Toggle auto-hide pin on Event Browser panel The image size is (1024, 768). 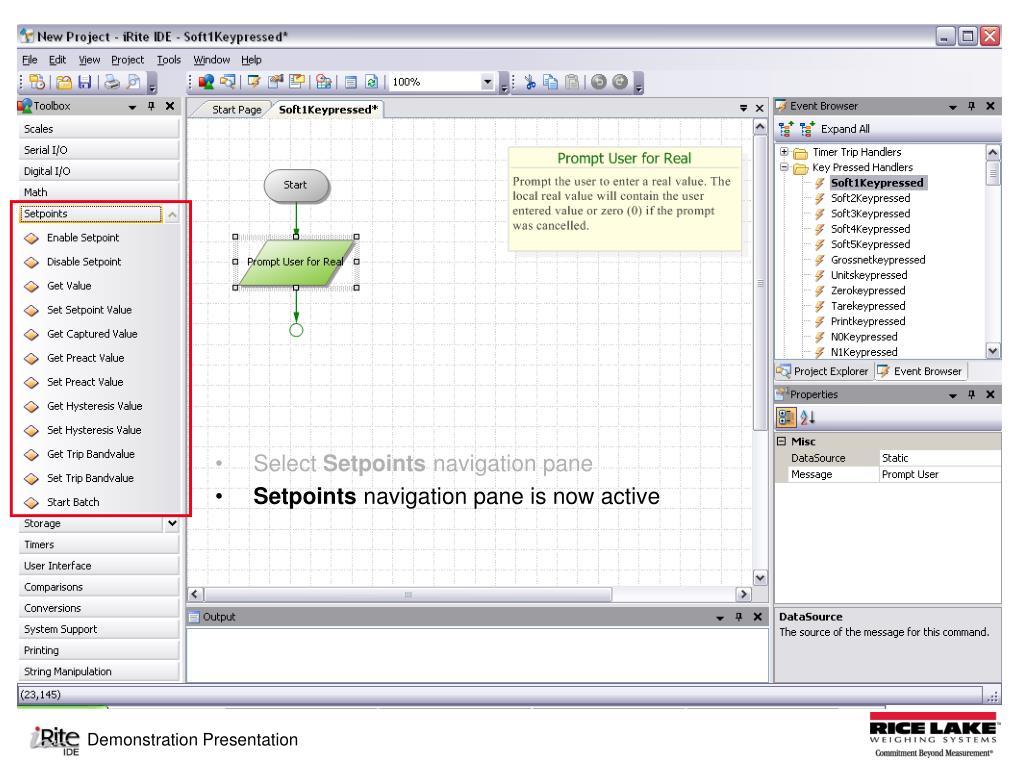[x=971, y=106]
